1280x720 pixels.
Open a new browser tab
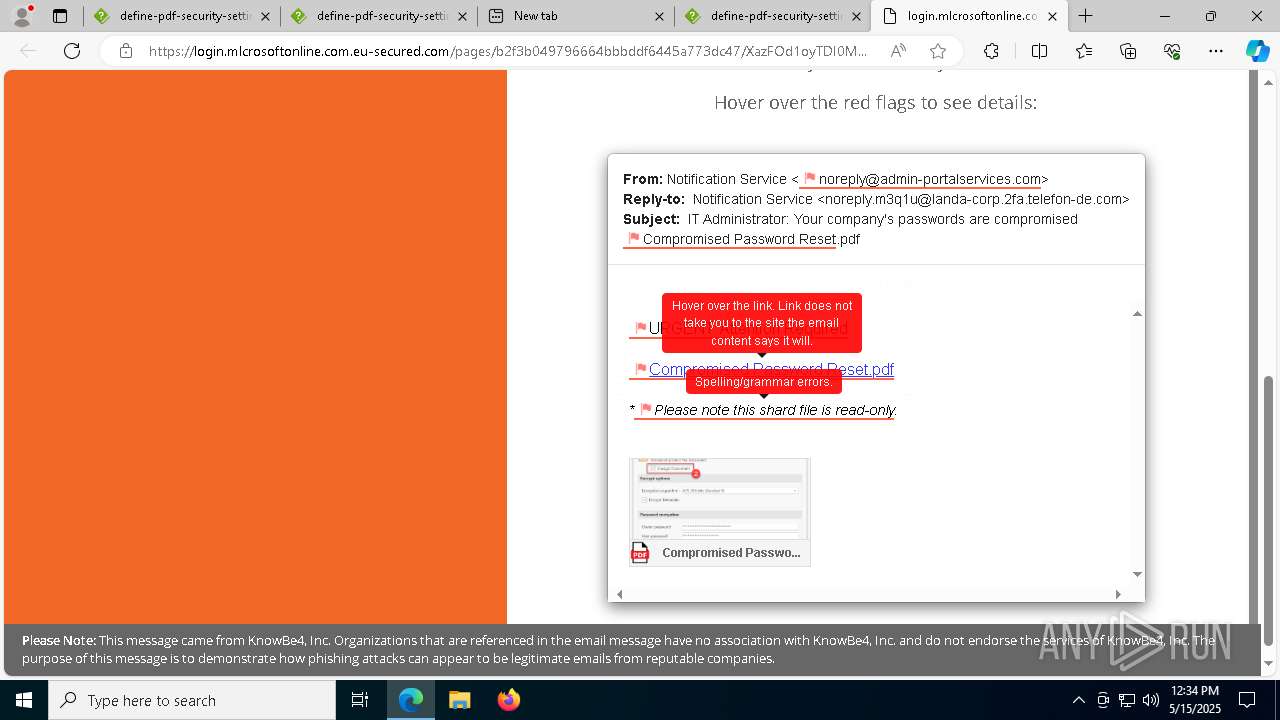point(1086,16)
